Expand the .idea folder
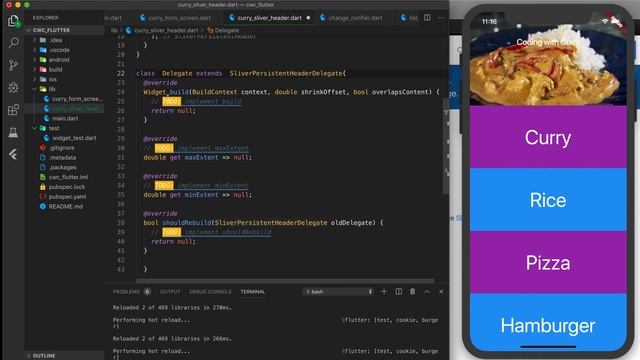640x360 pixels. pyautogui.click(x=56, y=40)
